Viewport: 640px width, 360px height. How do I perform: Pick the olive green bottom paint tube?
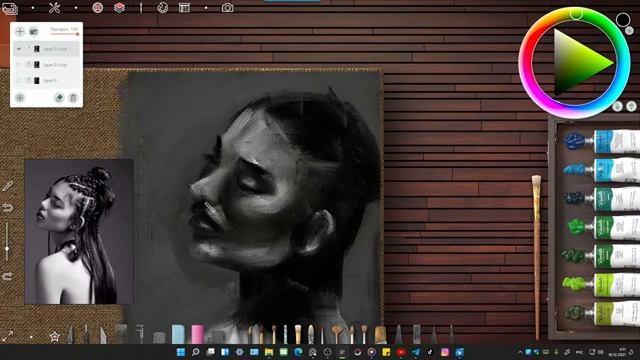602,313
